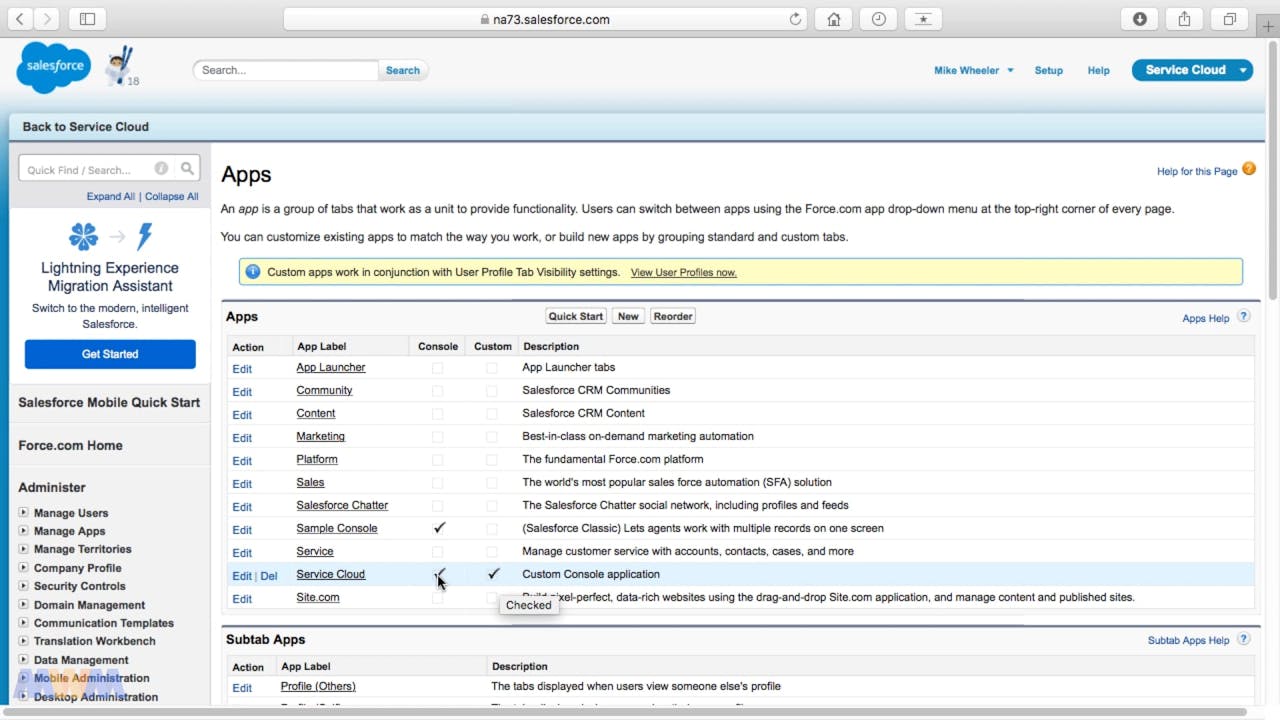Screen dimensions: 1280x720
Task: Toggle Console checkbox for Sample Console
Action: pyautogui.click(x=438, y=528)
